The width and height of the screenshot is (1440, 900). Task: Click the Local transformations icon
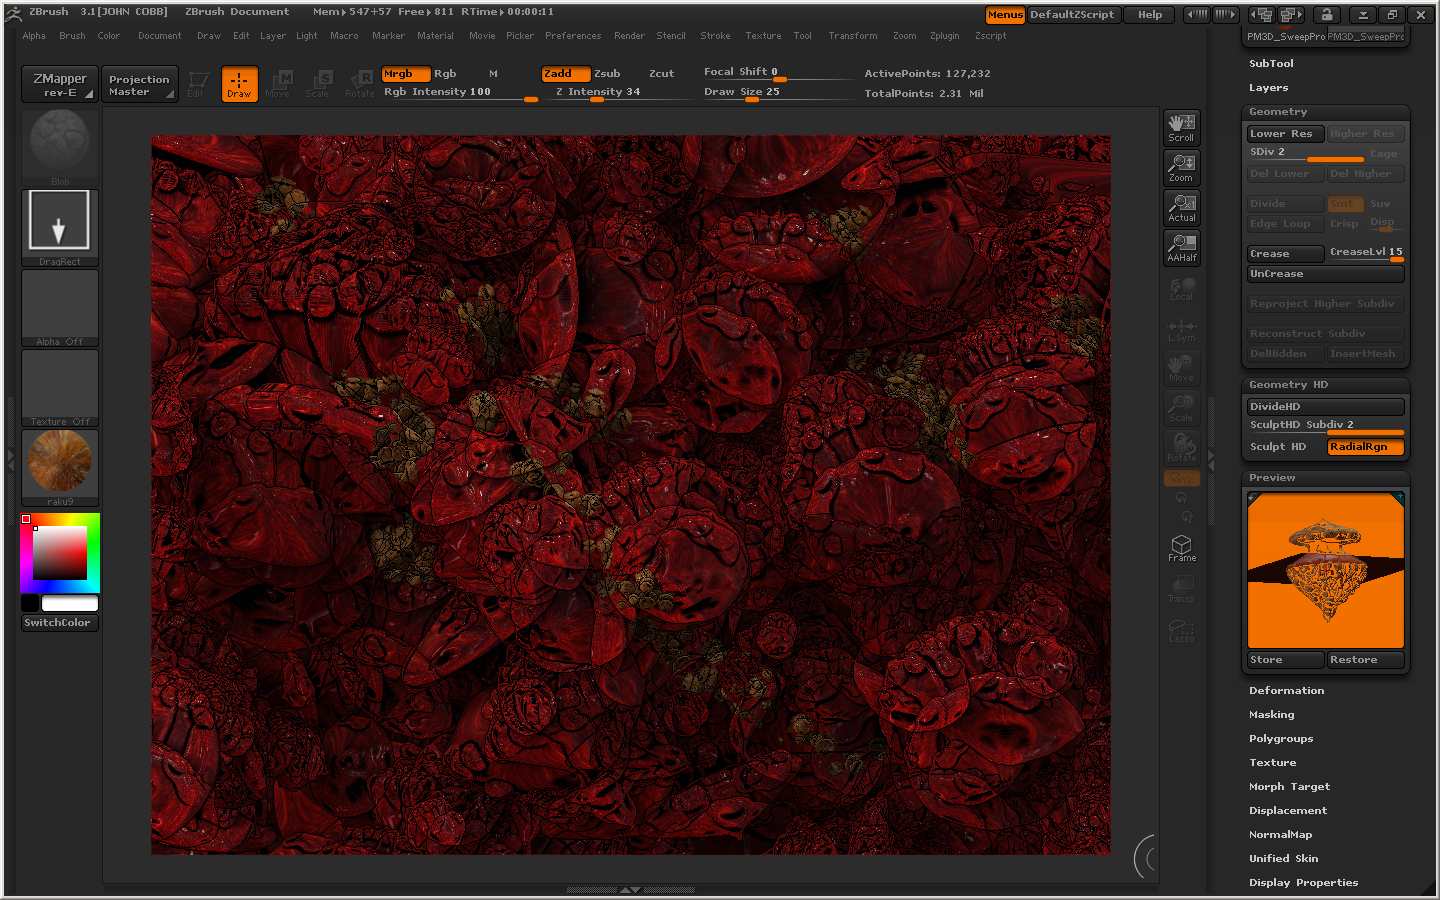click(1181, 288)
